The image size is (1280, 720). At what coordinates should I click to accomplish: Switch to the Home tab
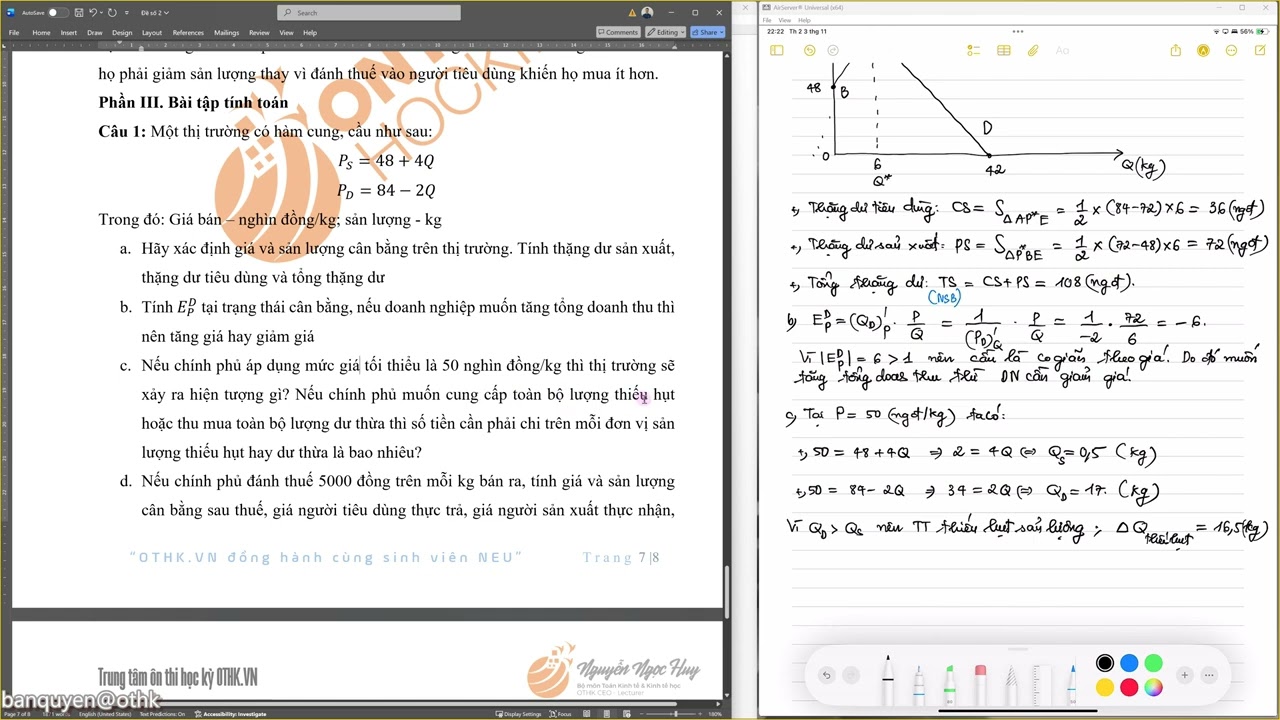(41, 32)
